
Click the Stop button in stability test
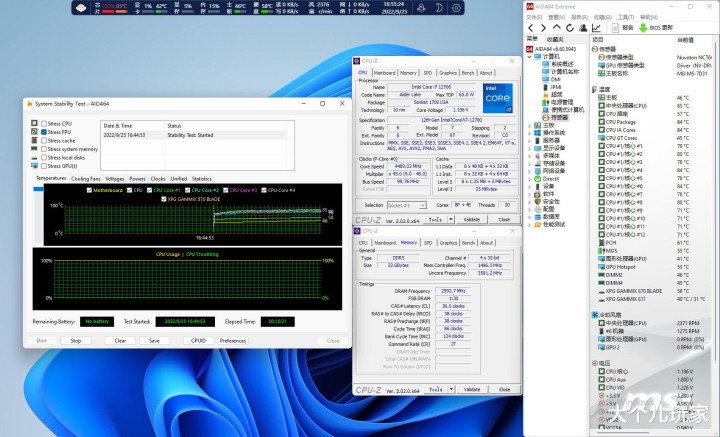(76, 341)
